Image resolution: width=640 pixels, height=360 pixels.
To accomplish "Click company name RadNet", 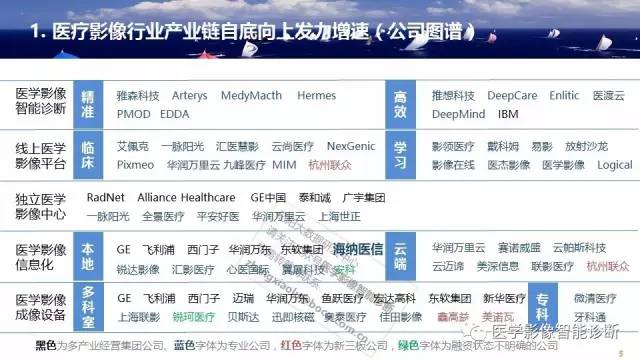I will pos(106,198).
